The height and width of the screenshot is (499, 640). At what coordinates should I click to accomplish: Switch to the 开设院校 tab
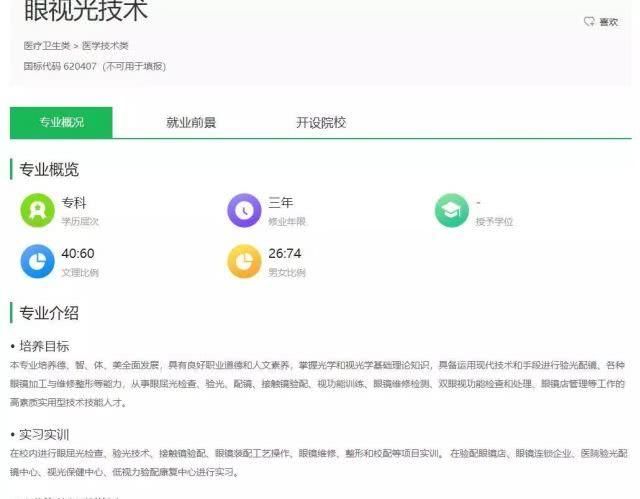click(x=321, y=122)
